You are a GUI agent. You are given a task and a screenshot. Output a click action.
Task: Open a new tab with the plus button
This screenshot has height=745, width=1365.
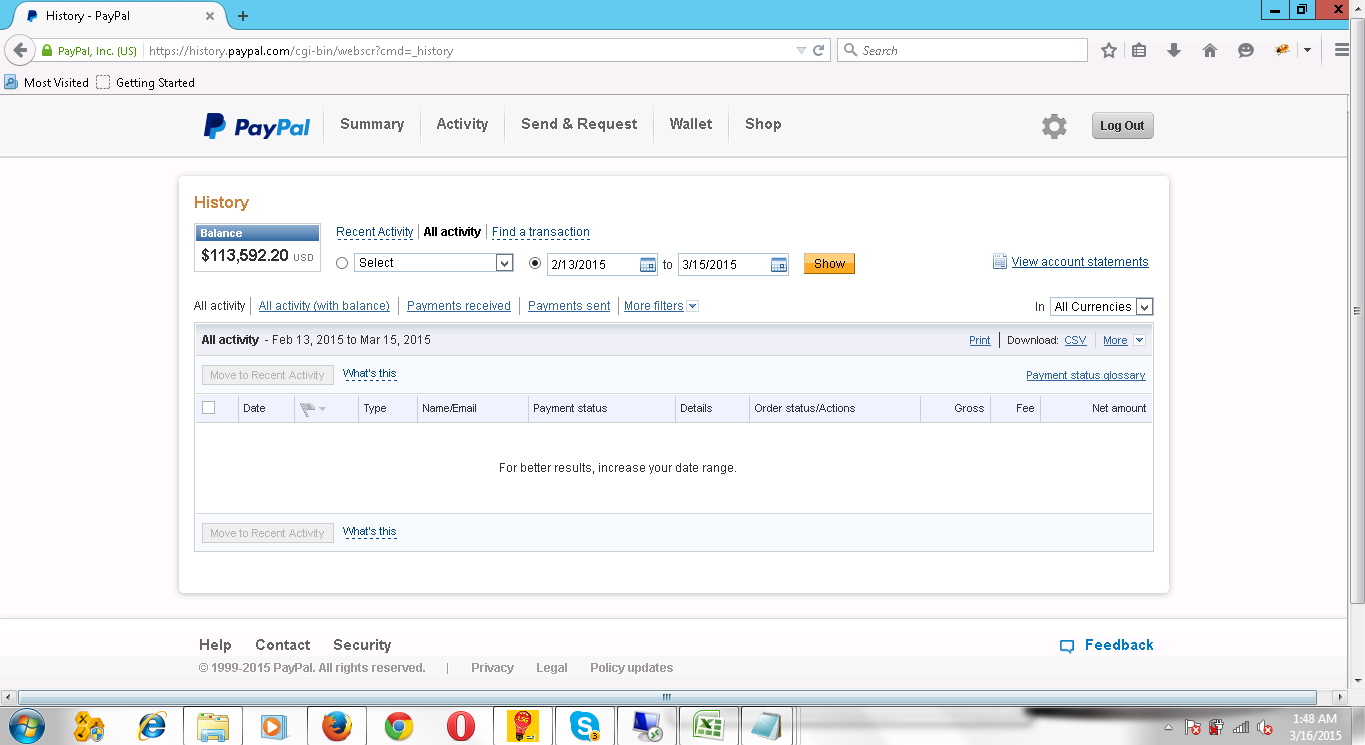coord(243,16)
